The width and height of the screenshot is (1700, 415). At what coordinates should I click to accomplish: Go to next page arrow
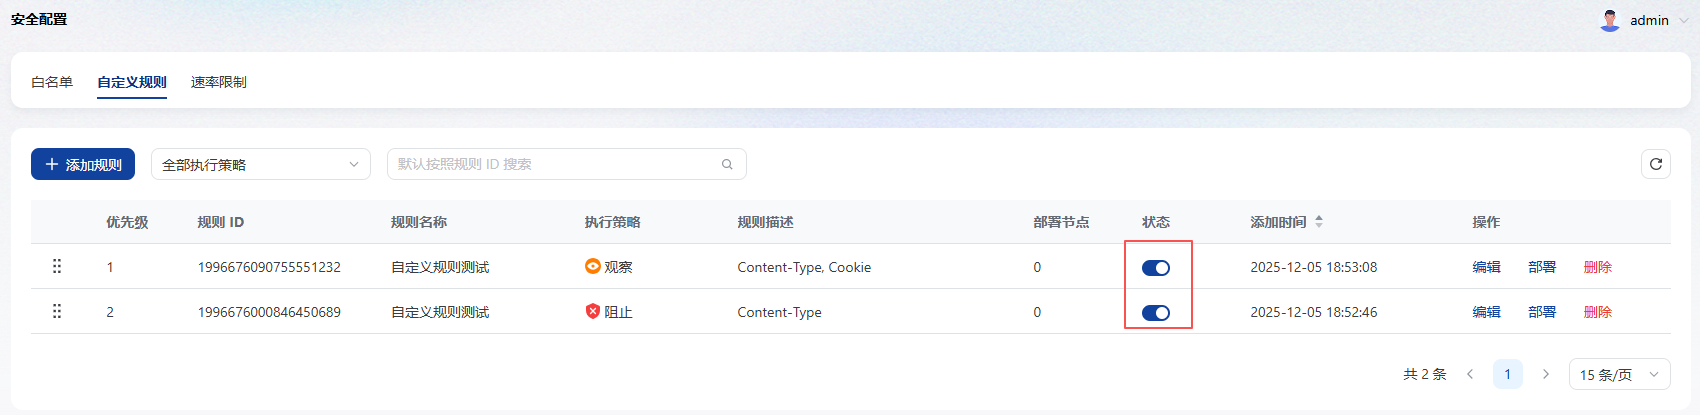1545,374
